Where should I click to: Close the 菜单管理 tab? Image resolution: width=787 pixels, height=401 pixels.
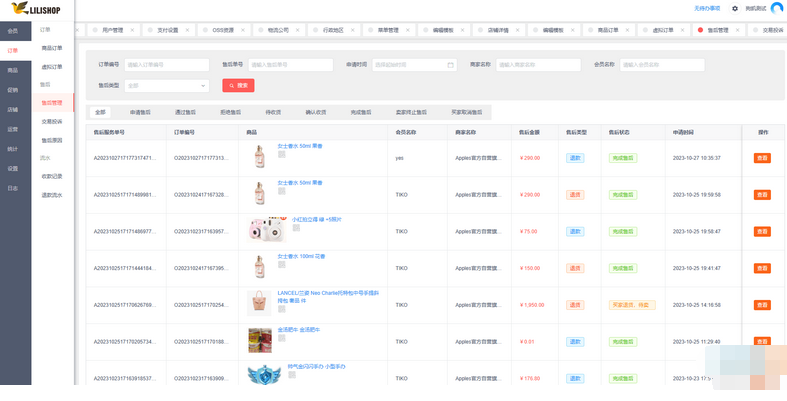point(408,30)
